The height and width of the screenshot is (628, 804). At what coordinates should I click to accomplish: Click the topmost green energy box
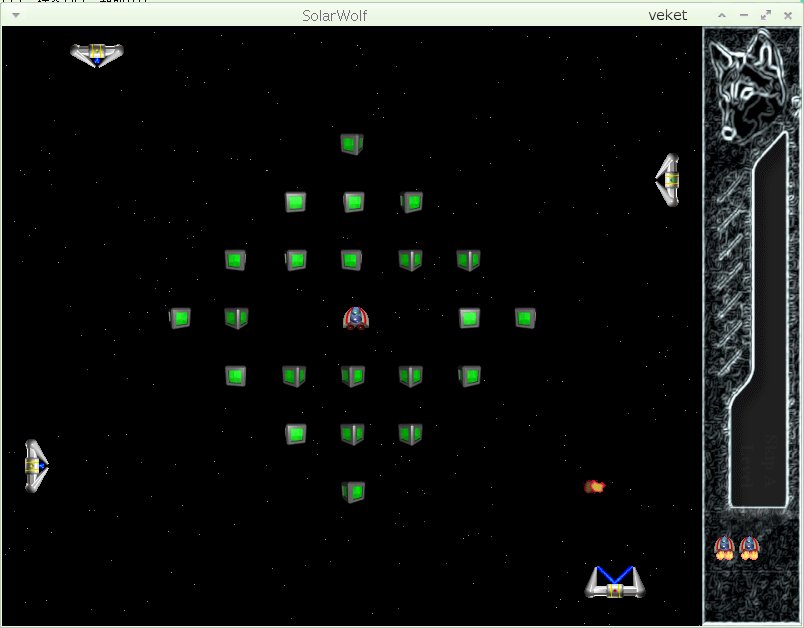click(352, 144)
